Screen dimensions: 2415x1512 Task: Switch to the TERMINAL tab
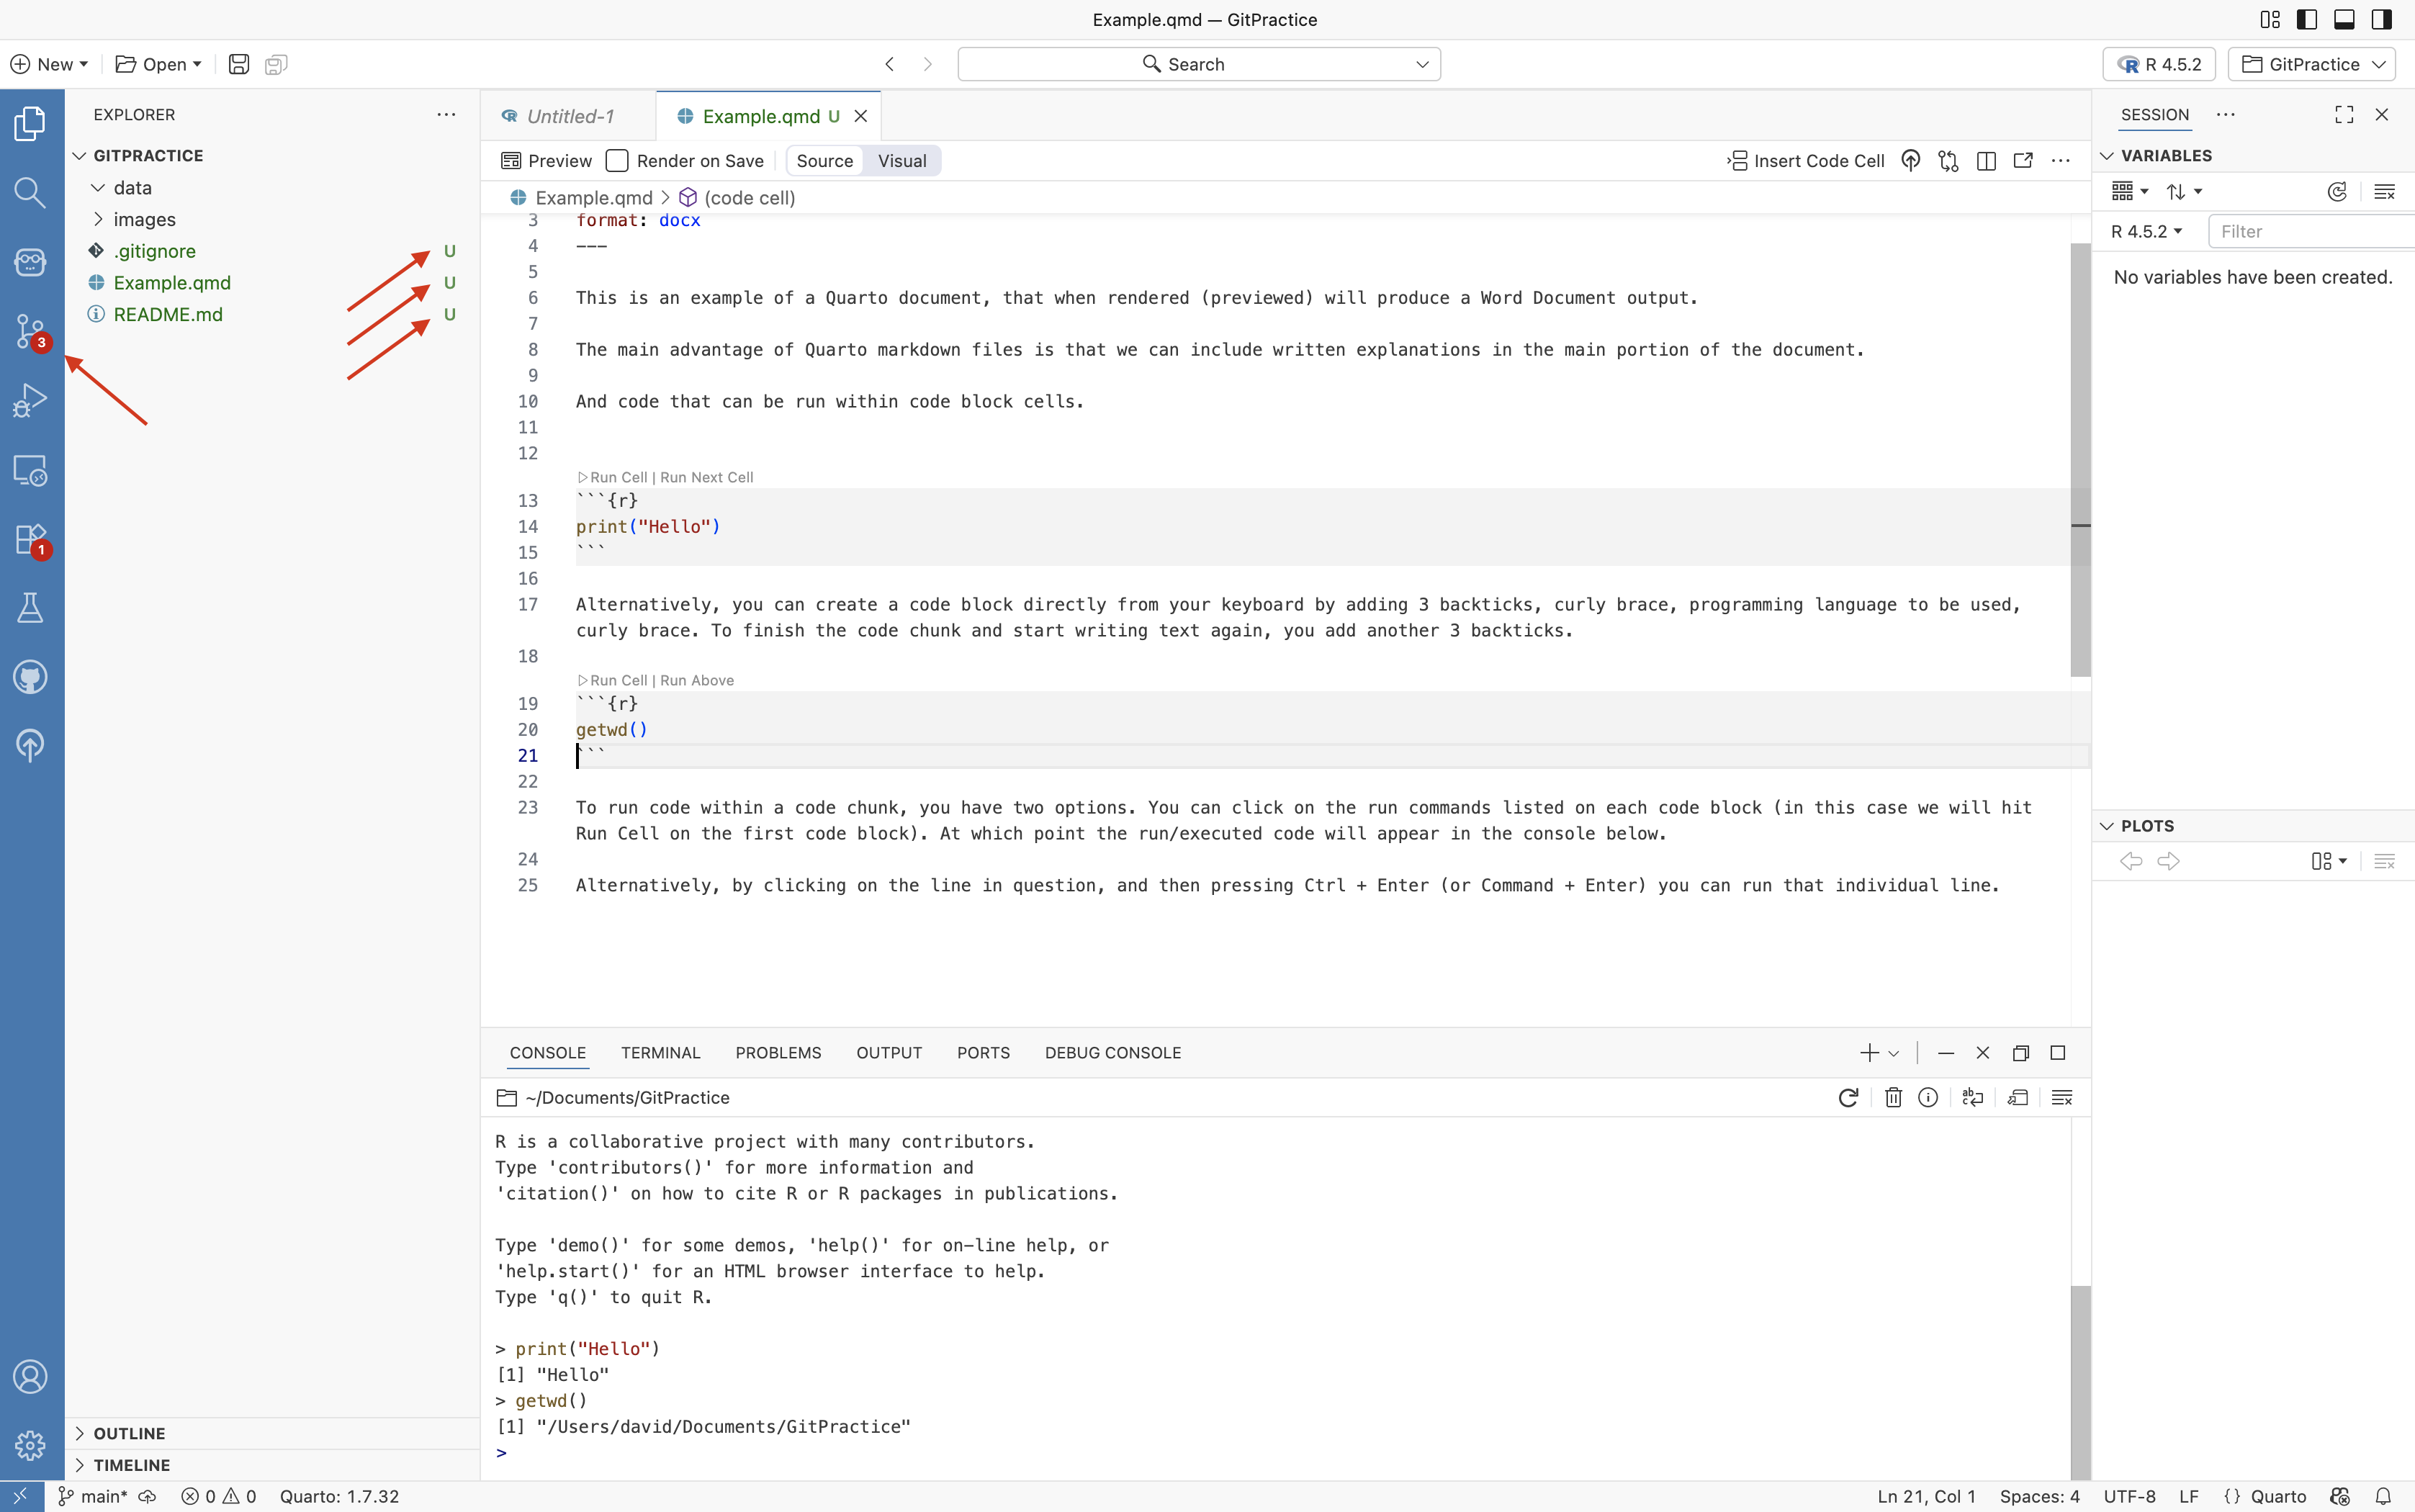click(660, 1053)
